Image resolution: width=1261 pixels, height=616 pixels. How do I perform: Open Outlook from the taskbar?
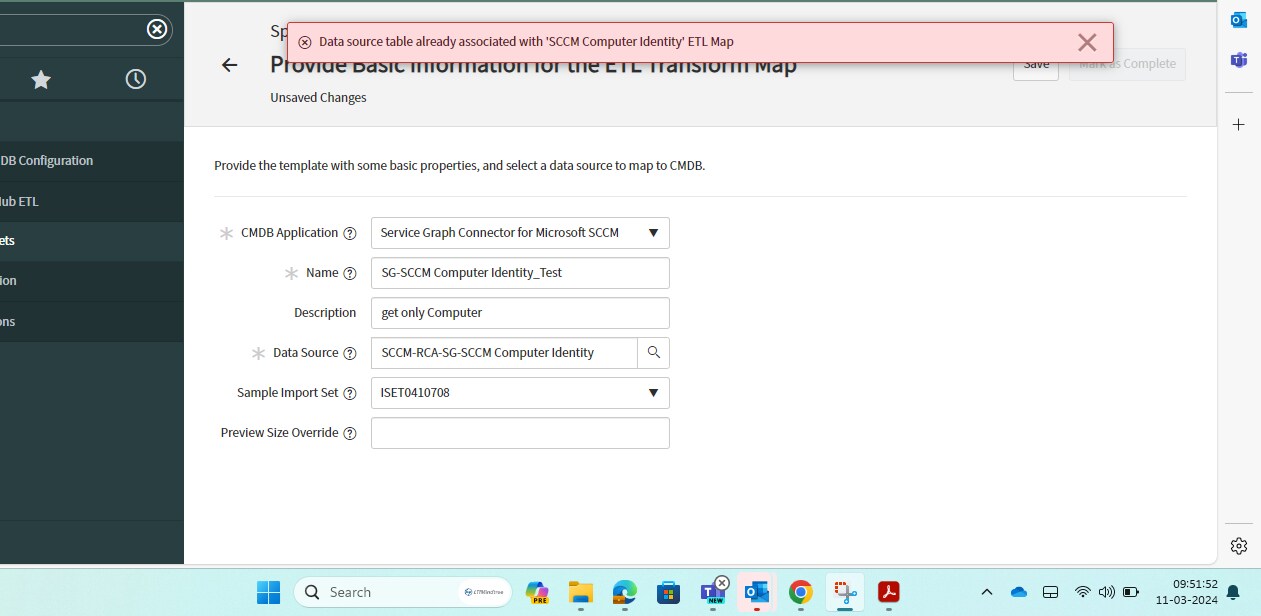(x=757, y=592)
